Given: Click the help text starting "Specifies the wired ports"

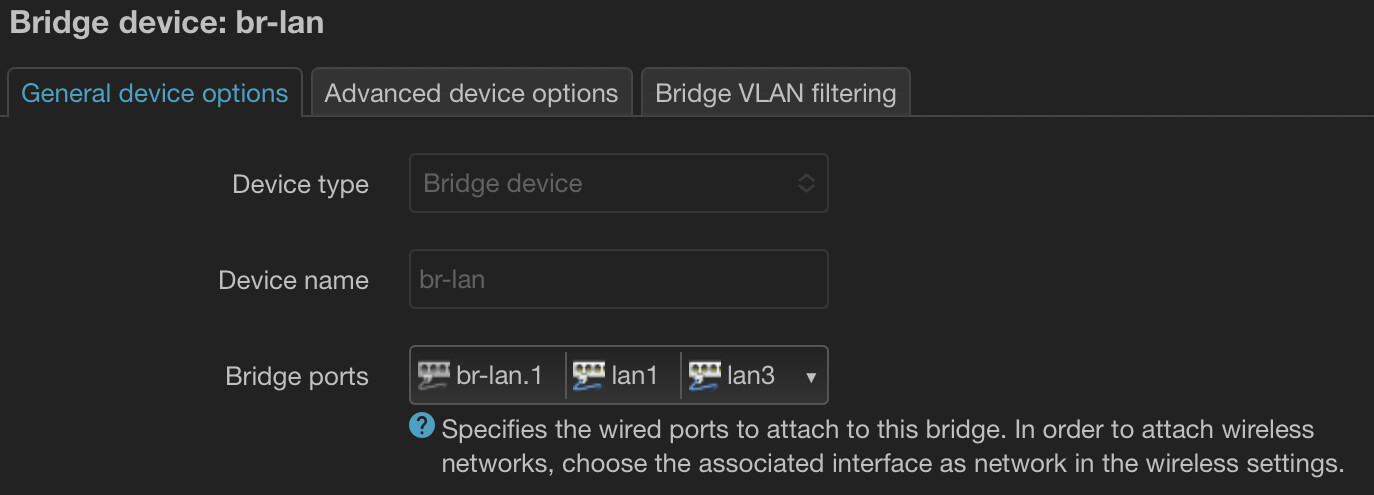Looking at the screenshot, I should pos(877,430).
